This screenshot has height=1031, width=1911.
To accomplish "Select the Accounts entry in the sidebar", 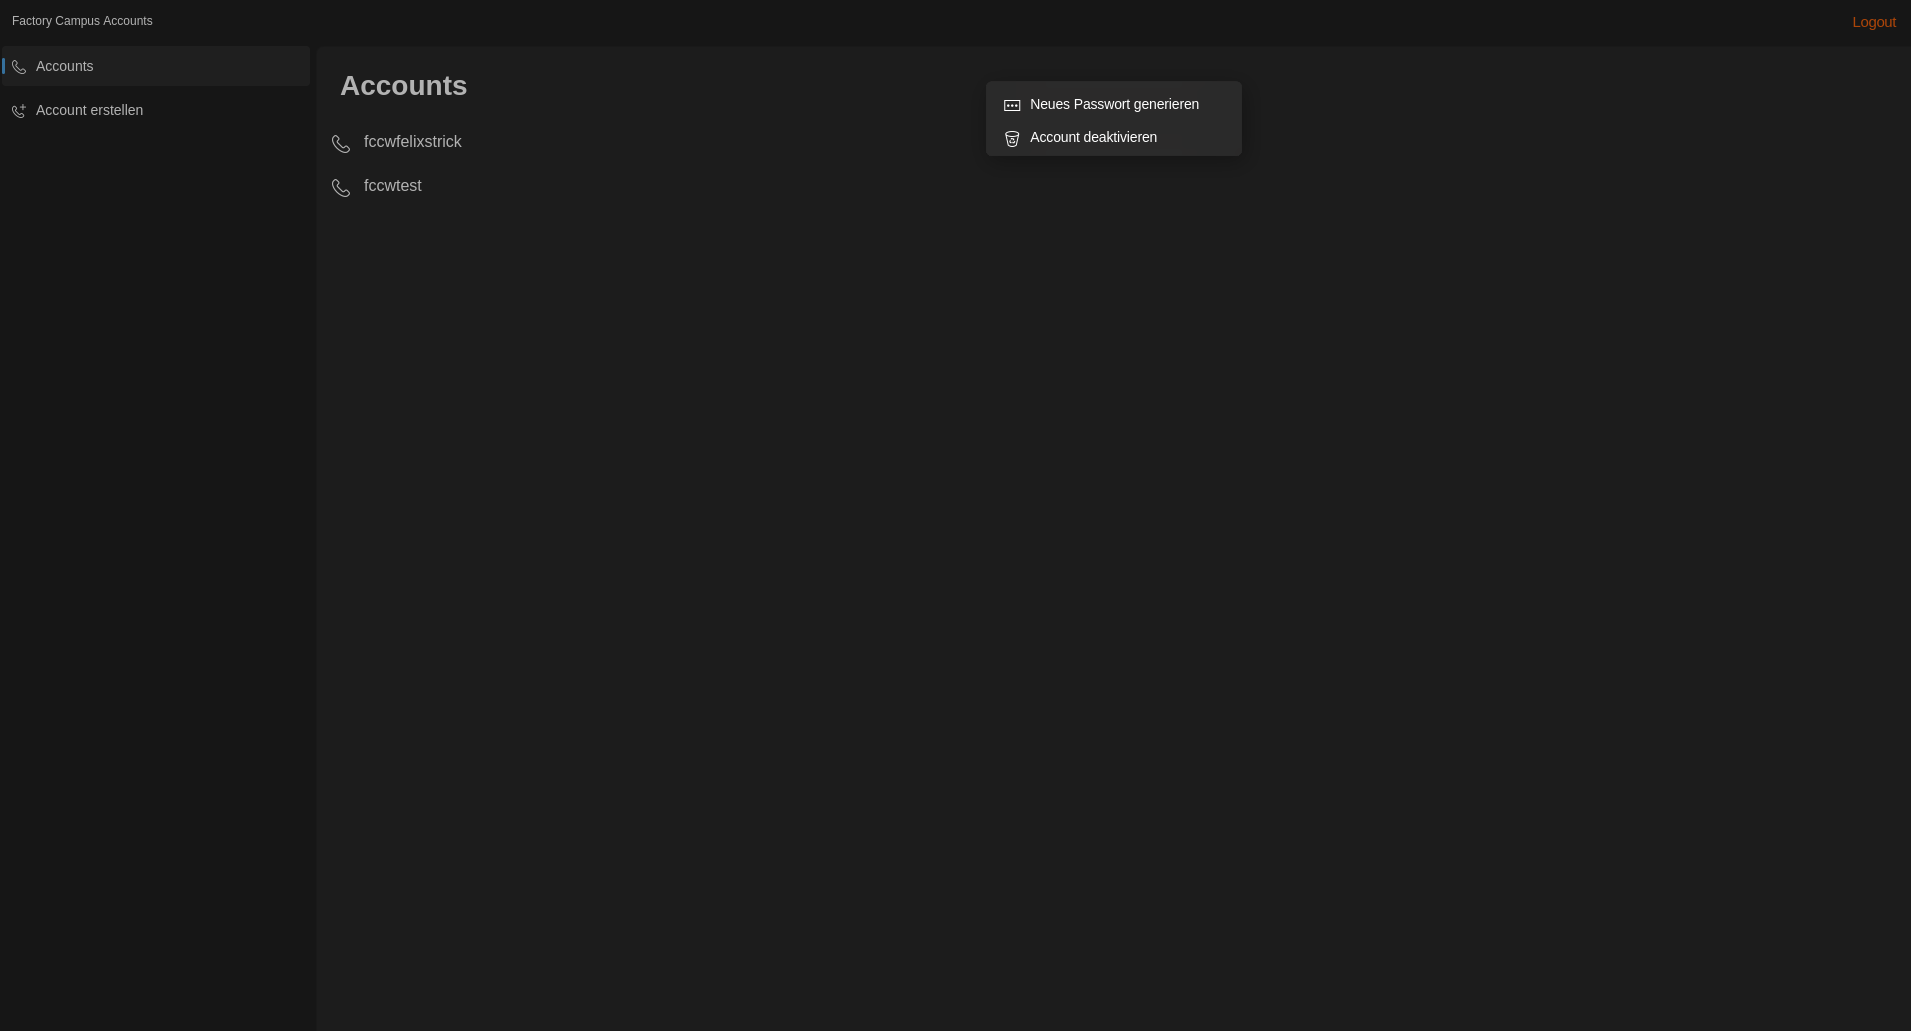I will [x=64, y=66].
